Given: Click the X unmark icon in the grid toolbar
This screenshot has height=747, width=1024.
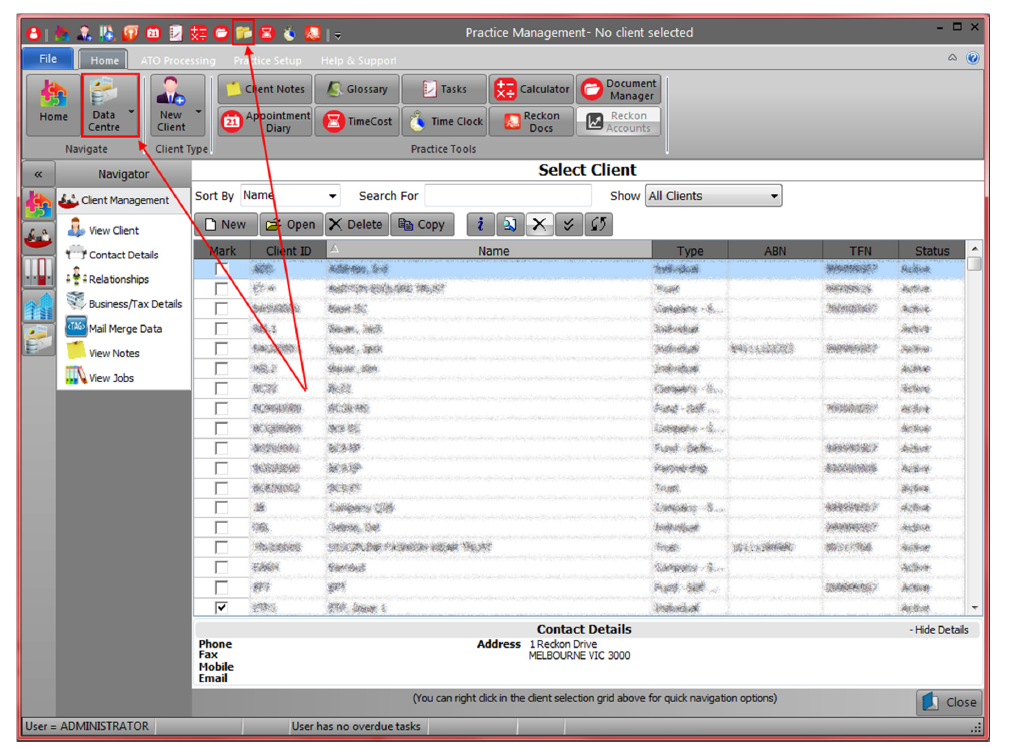Looking at the screenshot, I should tap(539, 225).
